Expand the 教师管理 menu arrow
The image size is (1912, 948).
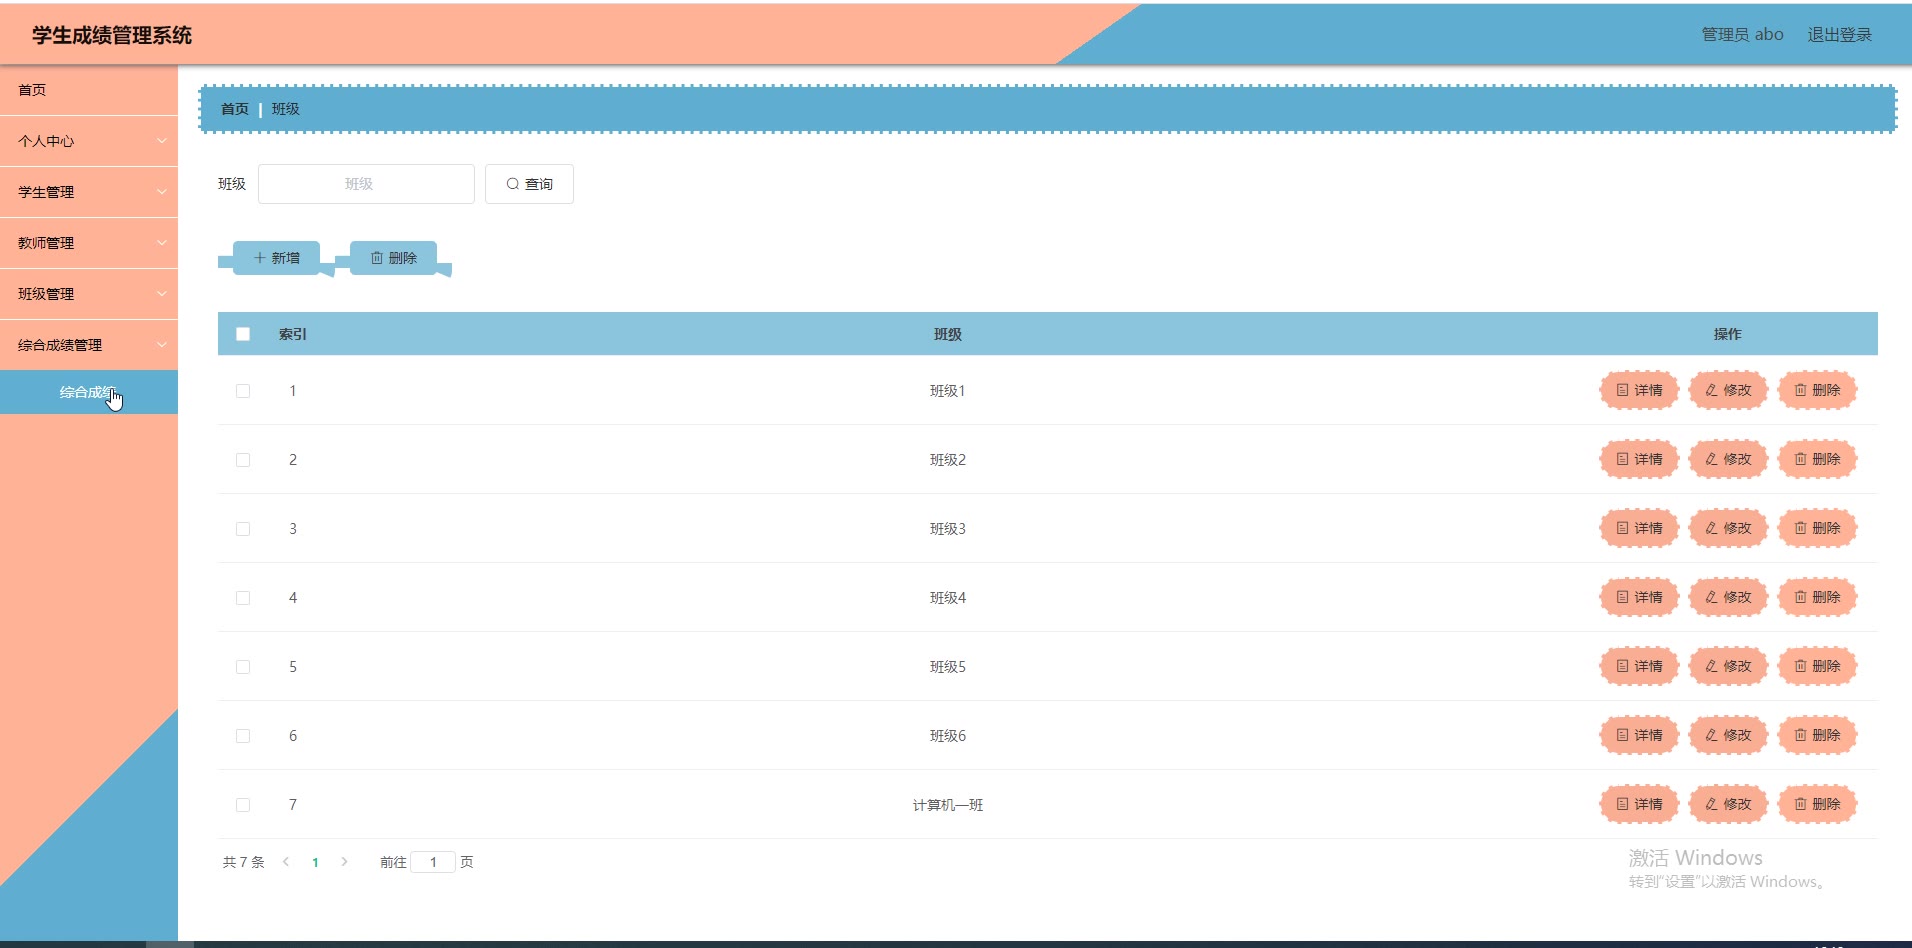point(162,243)
